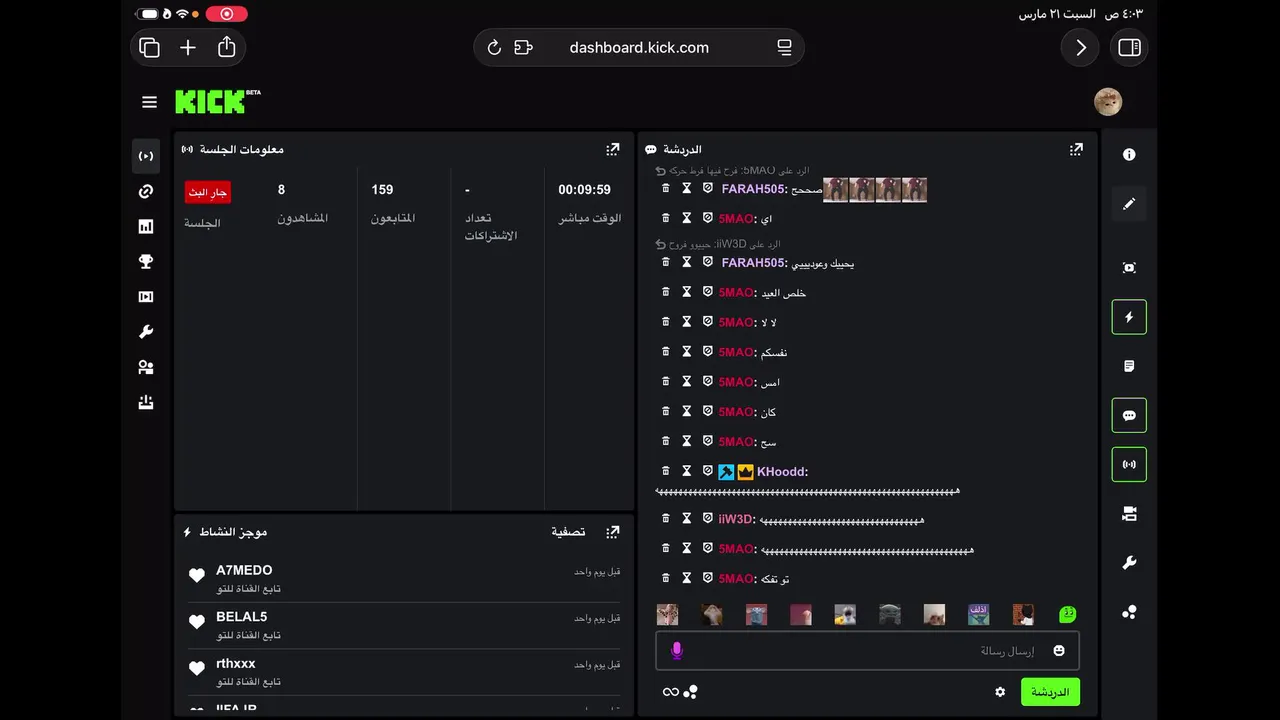Select the اذلف emote in quick emote row

[x=978, y=614]
